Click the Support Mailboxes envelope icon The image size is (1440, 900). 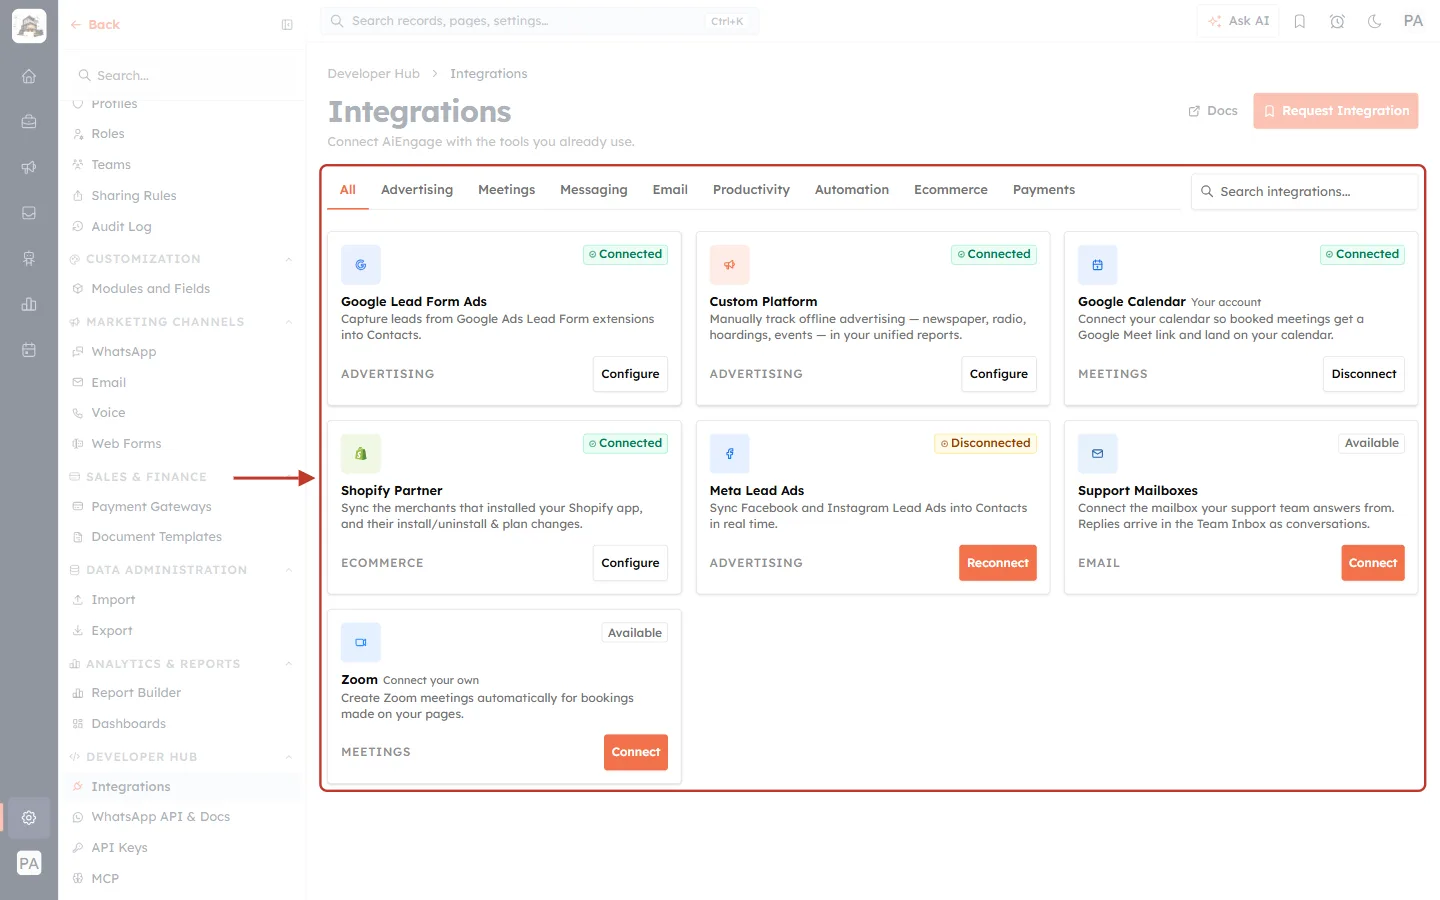pos(1097,454)
